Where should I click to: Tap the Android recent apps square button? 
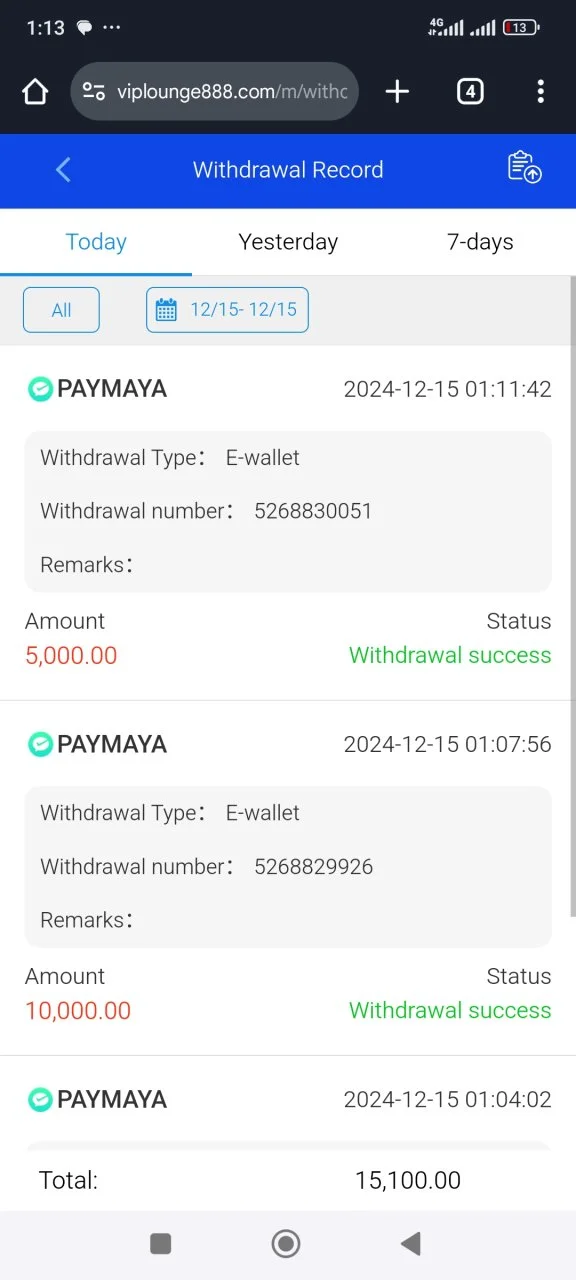coord(160,1243)
